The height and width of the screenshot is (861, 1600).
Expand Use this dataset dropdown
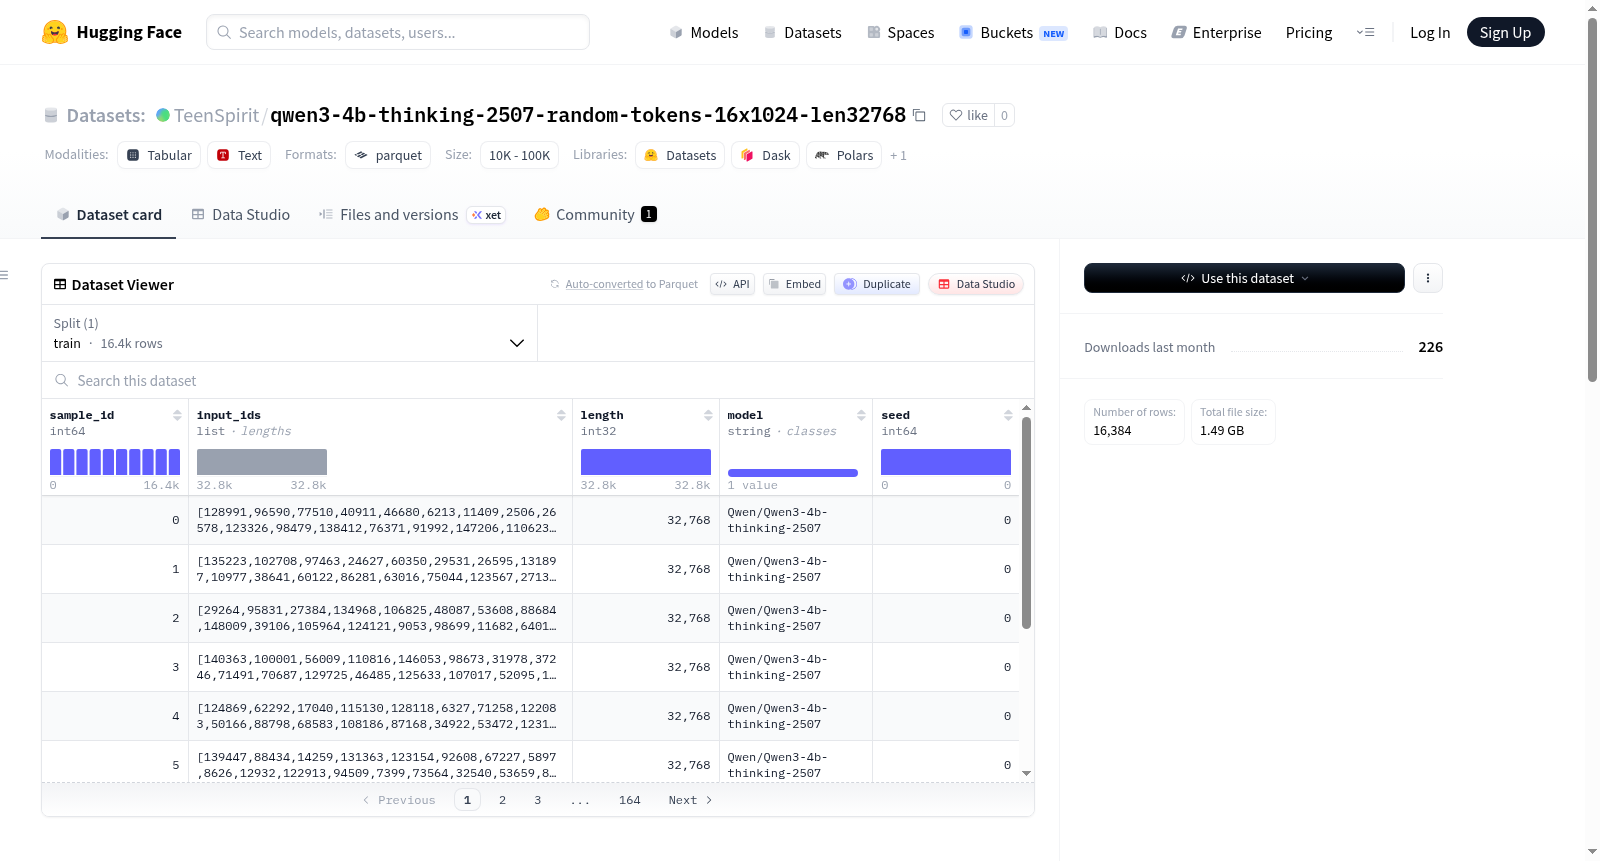tap(1244, 278)
